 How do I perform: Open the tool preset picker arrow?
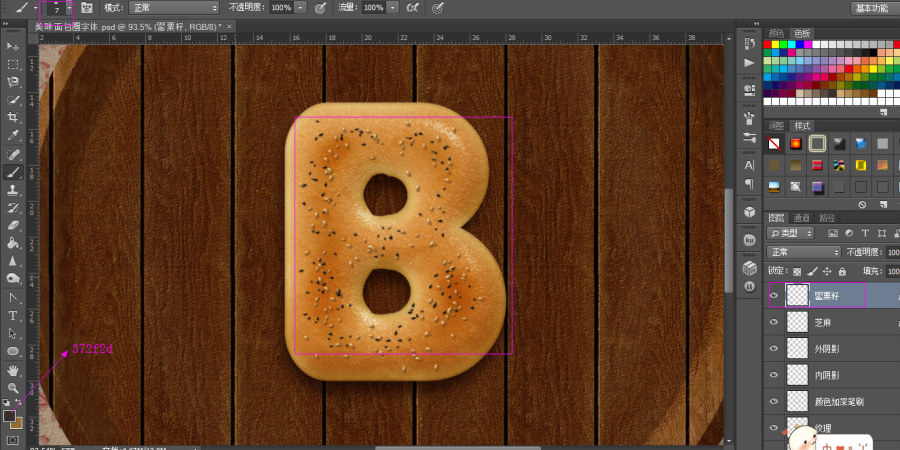[x=35, y=7]
